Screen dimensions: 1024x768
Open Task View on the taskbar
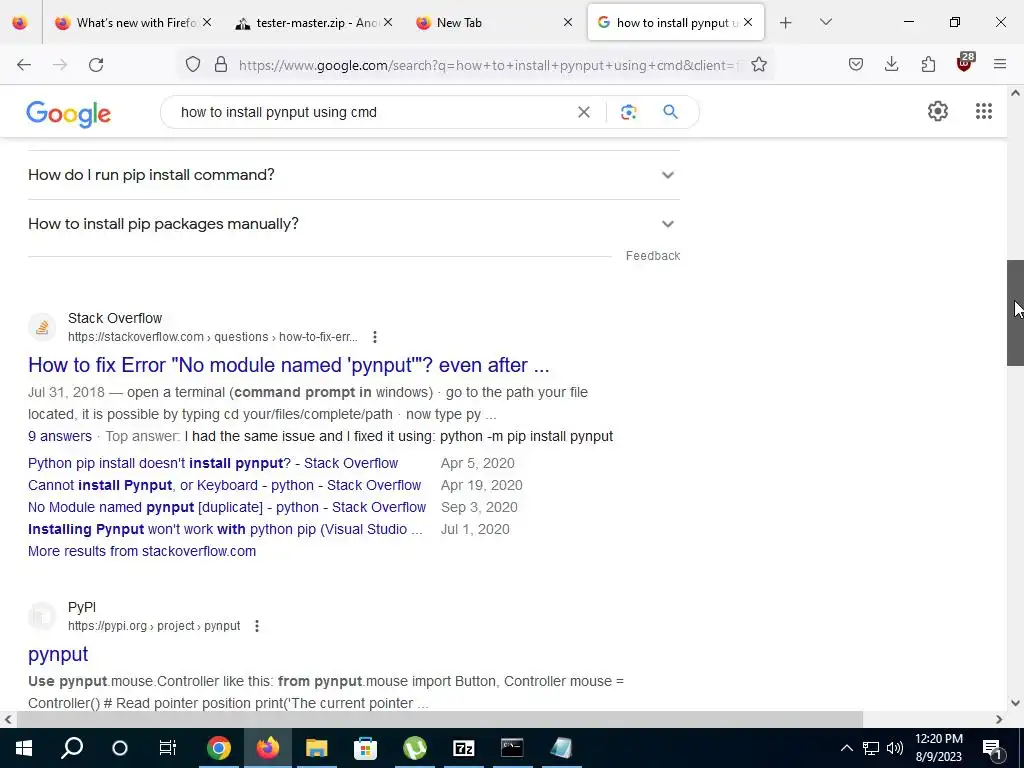[168, 748]
